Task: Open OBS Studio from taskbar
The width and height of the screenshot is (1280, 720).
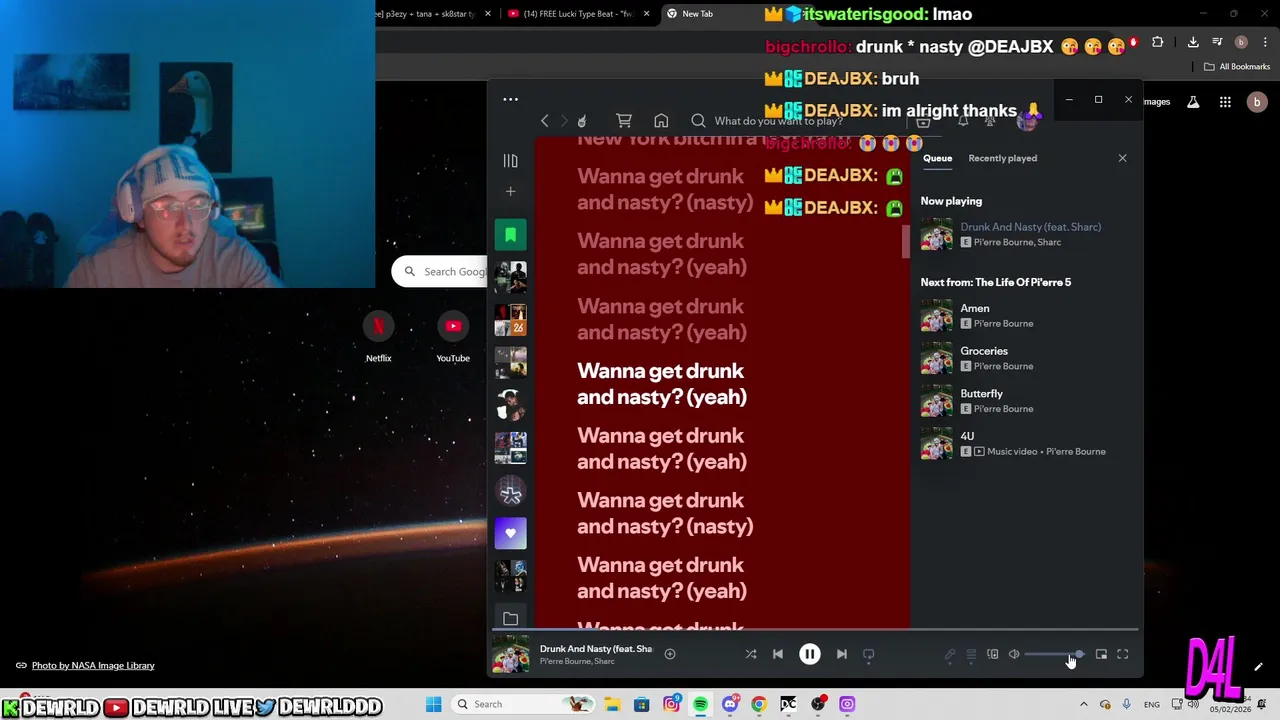Action: click(x=818, y=704)
